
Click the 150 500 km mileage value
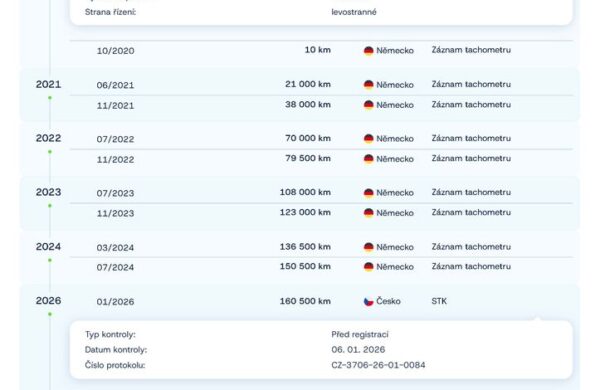tap(305, 266)
